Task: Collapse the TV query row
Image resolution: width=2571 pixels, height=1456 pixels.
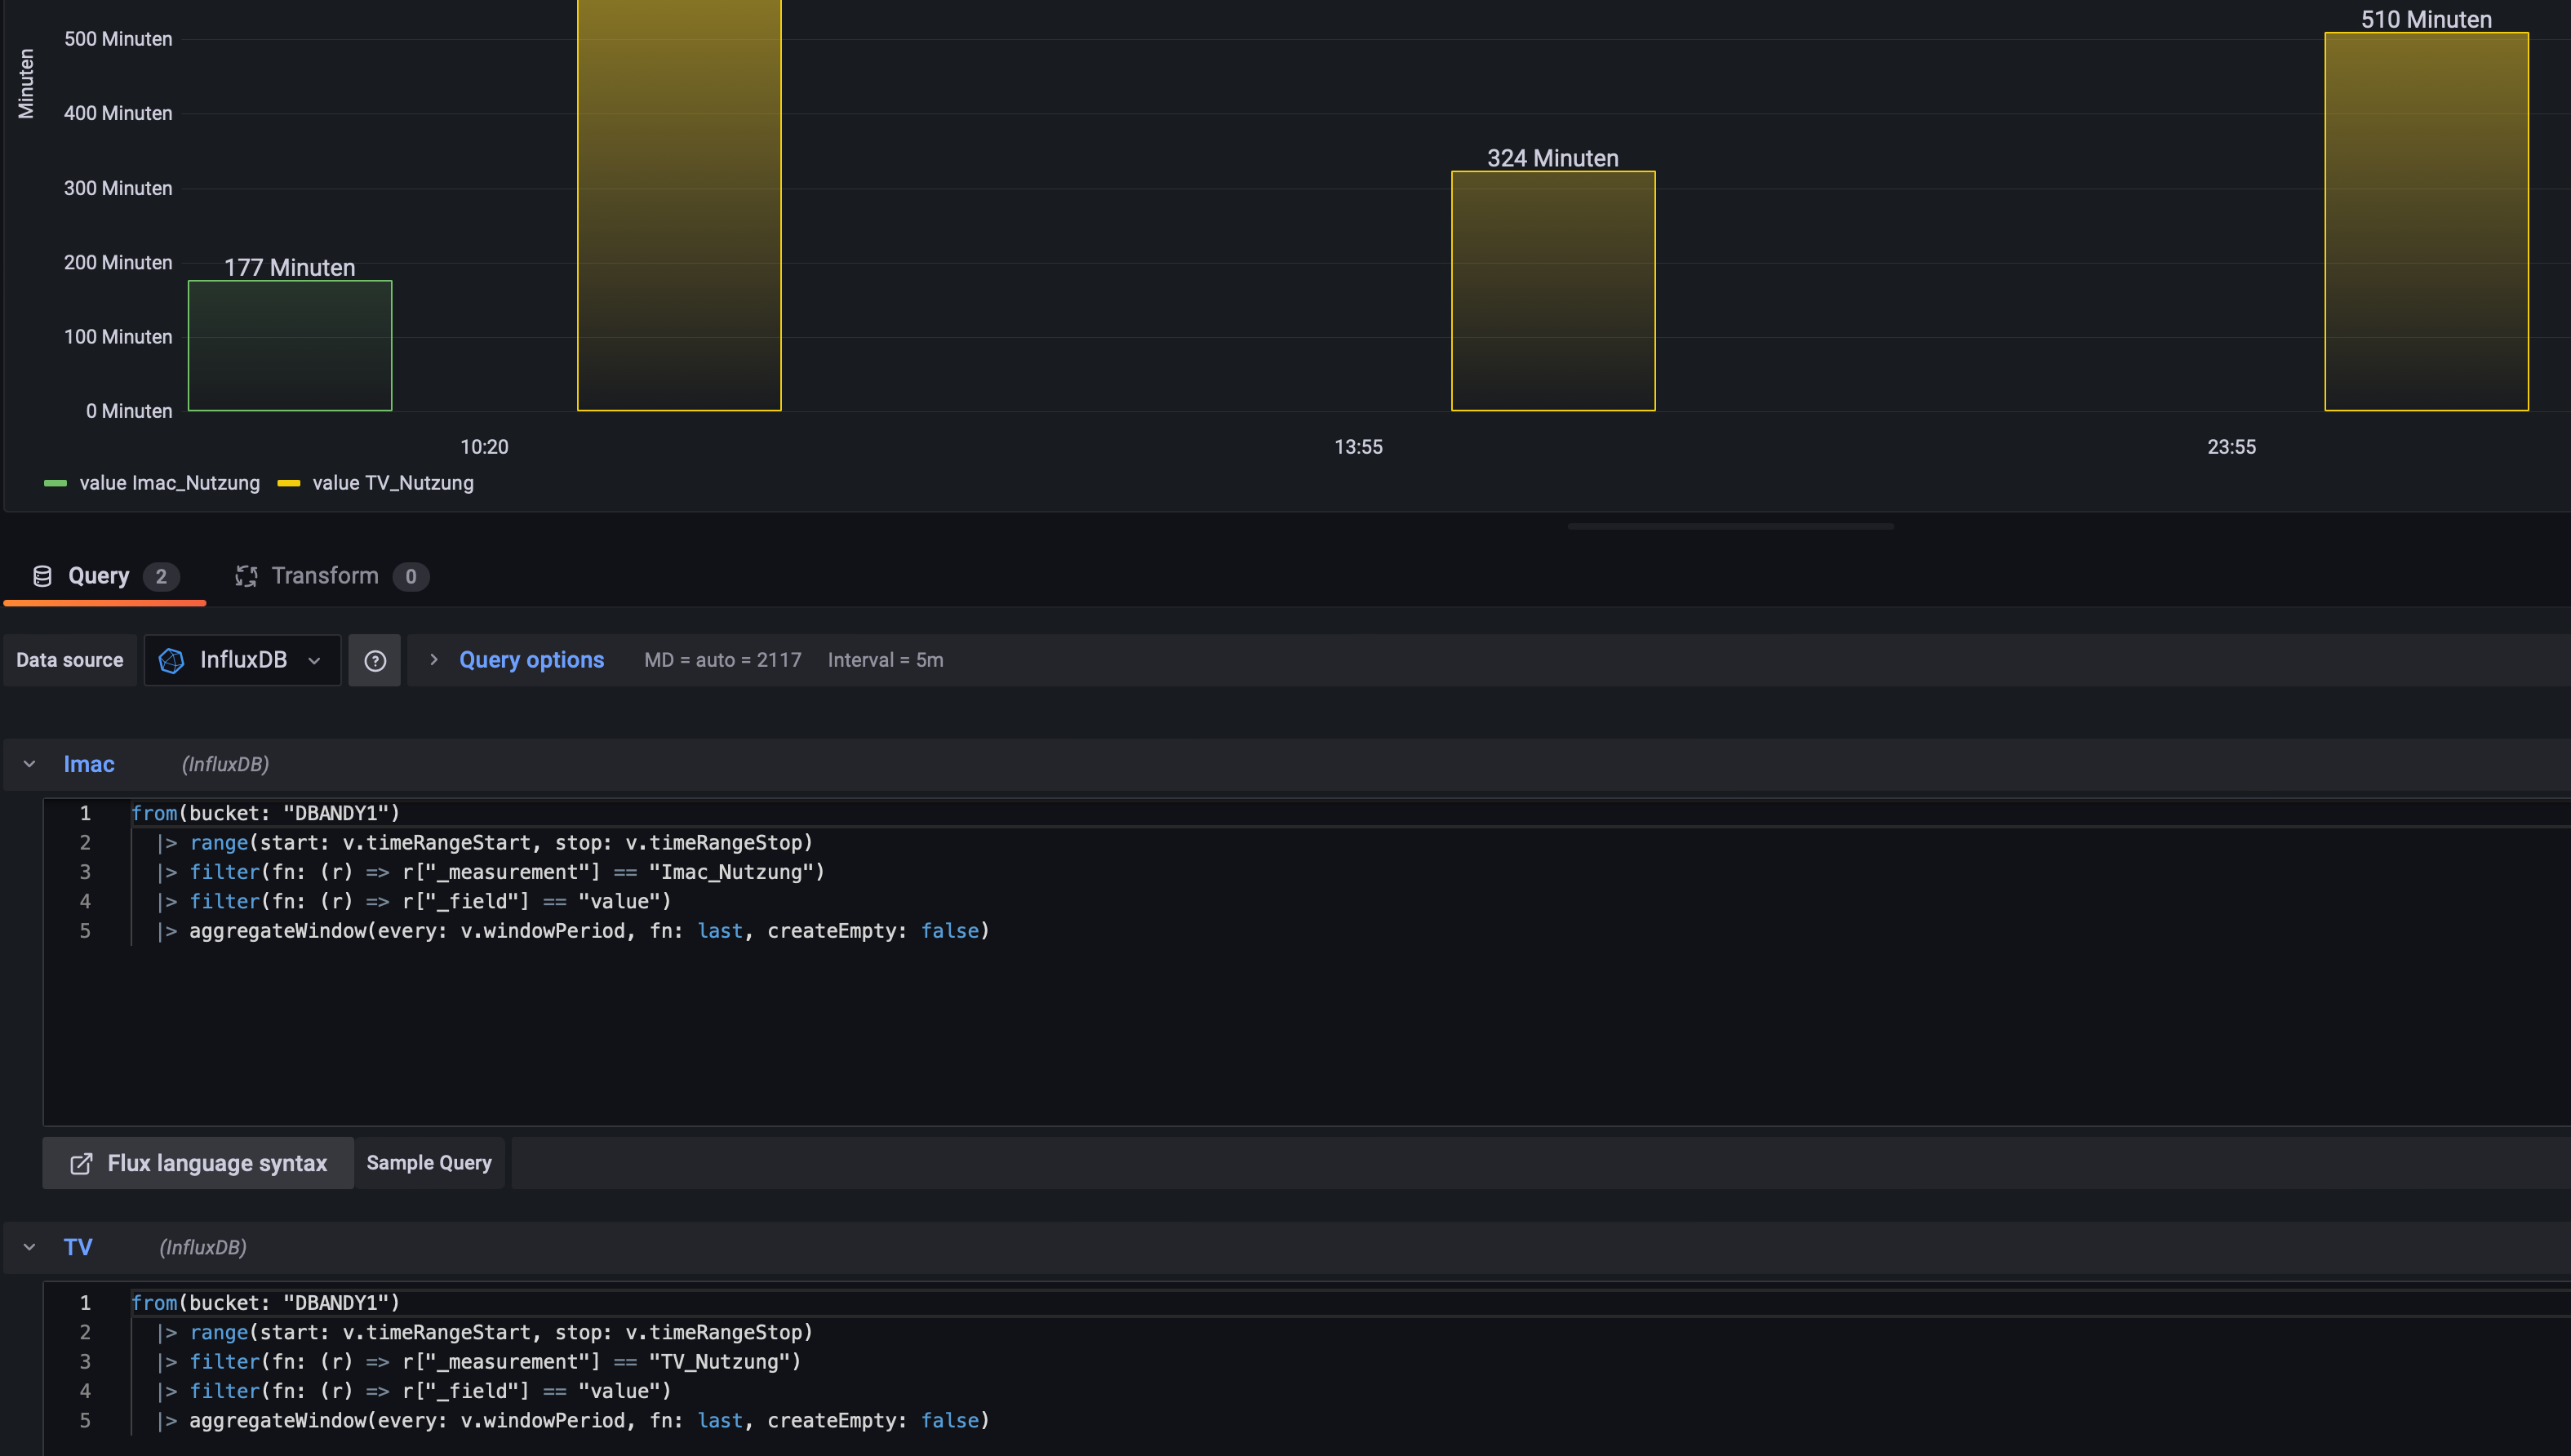Action: 29,1247
